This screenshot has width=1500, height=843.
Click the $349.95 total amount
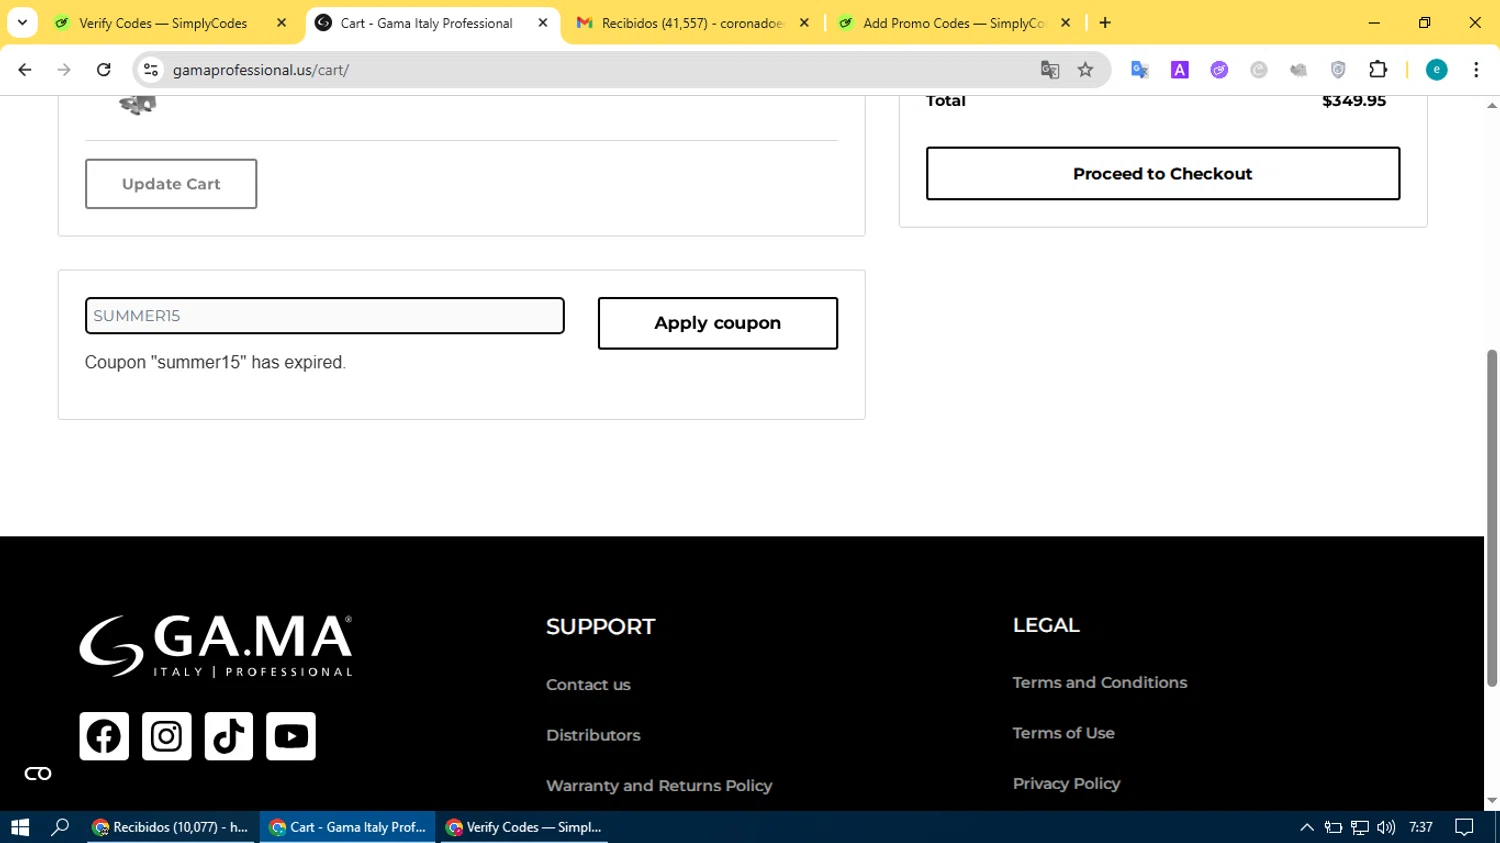pyautogui.click(x=1354, y=101)
